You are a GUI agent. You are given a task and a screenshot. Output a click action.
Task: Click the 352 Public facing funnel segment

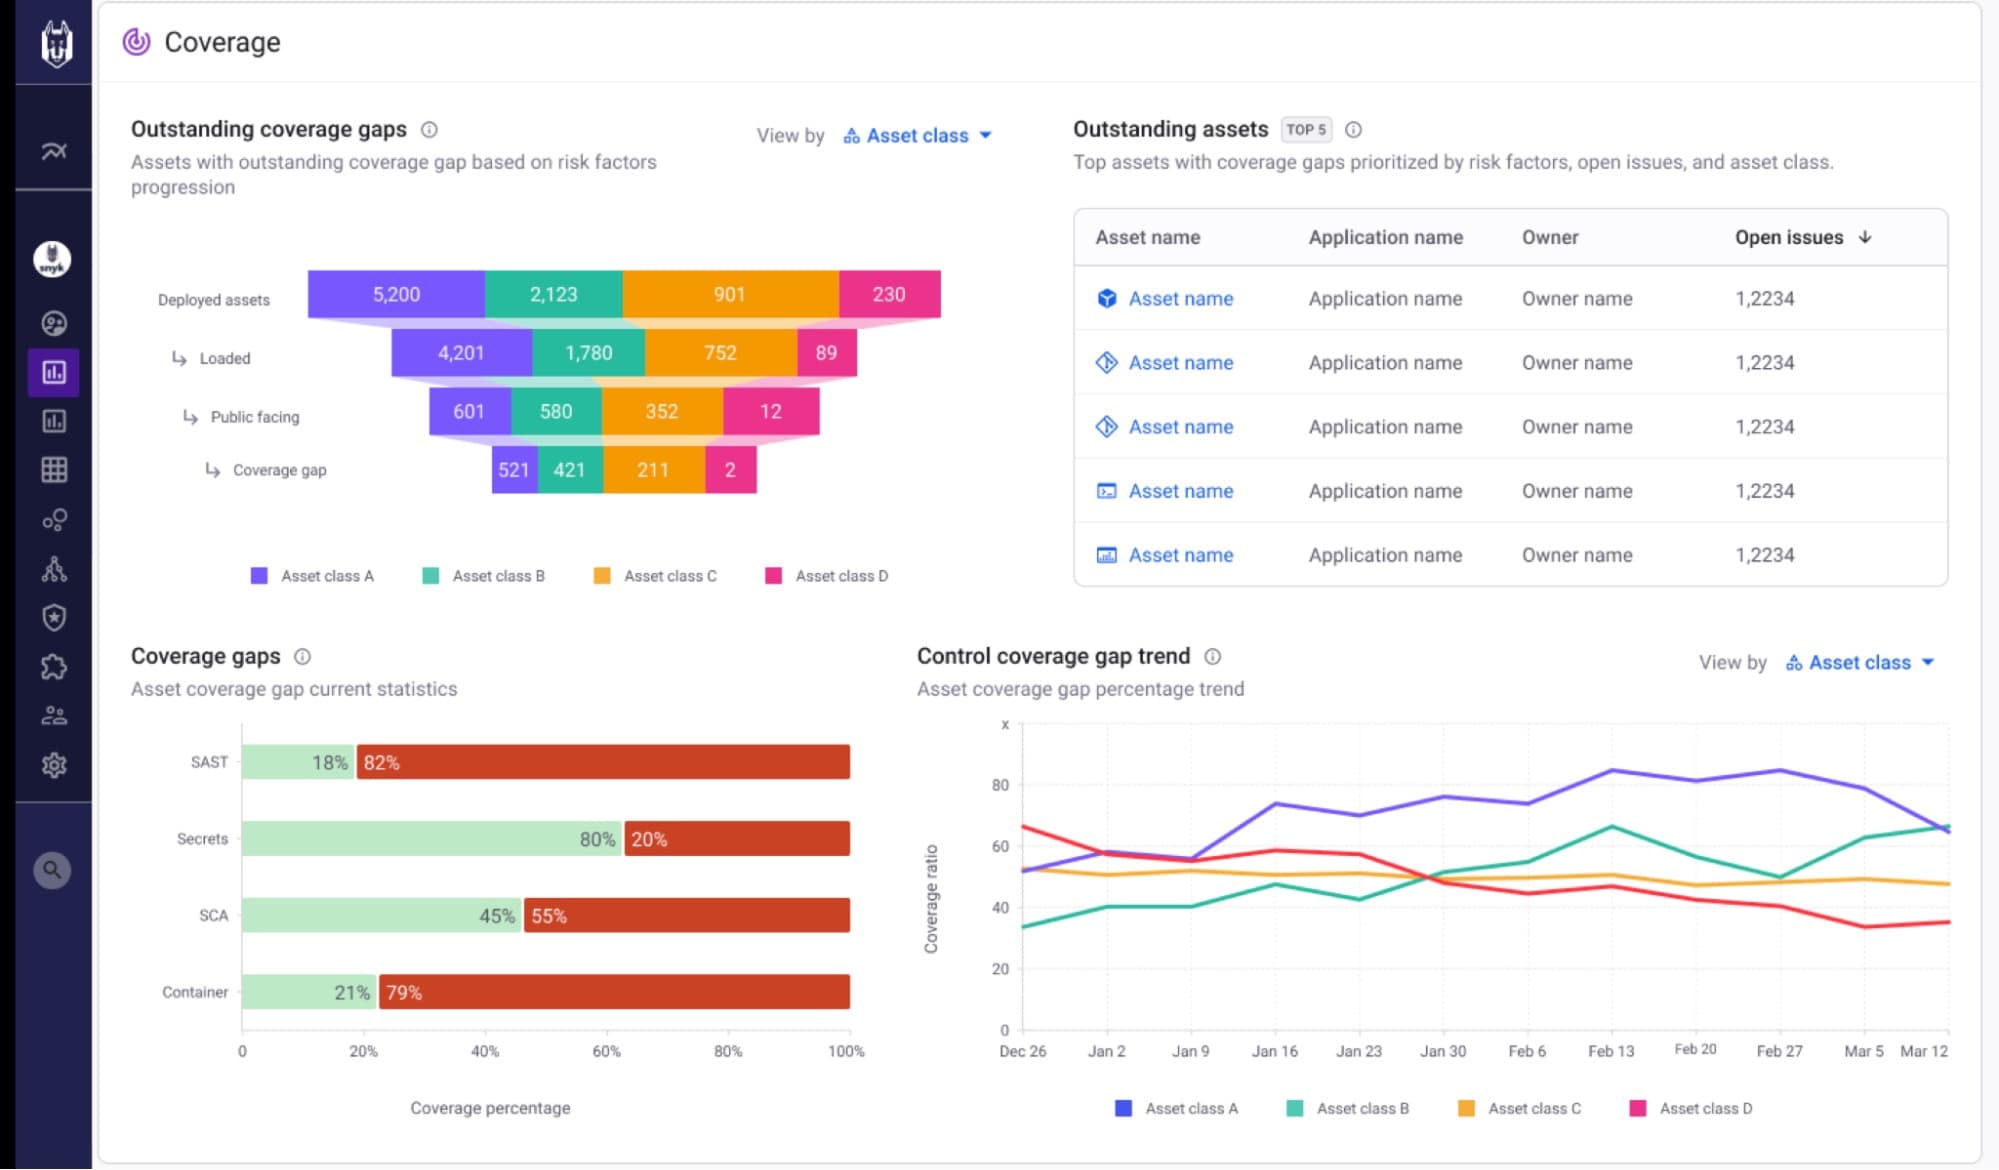tap(662, 411)
